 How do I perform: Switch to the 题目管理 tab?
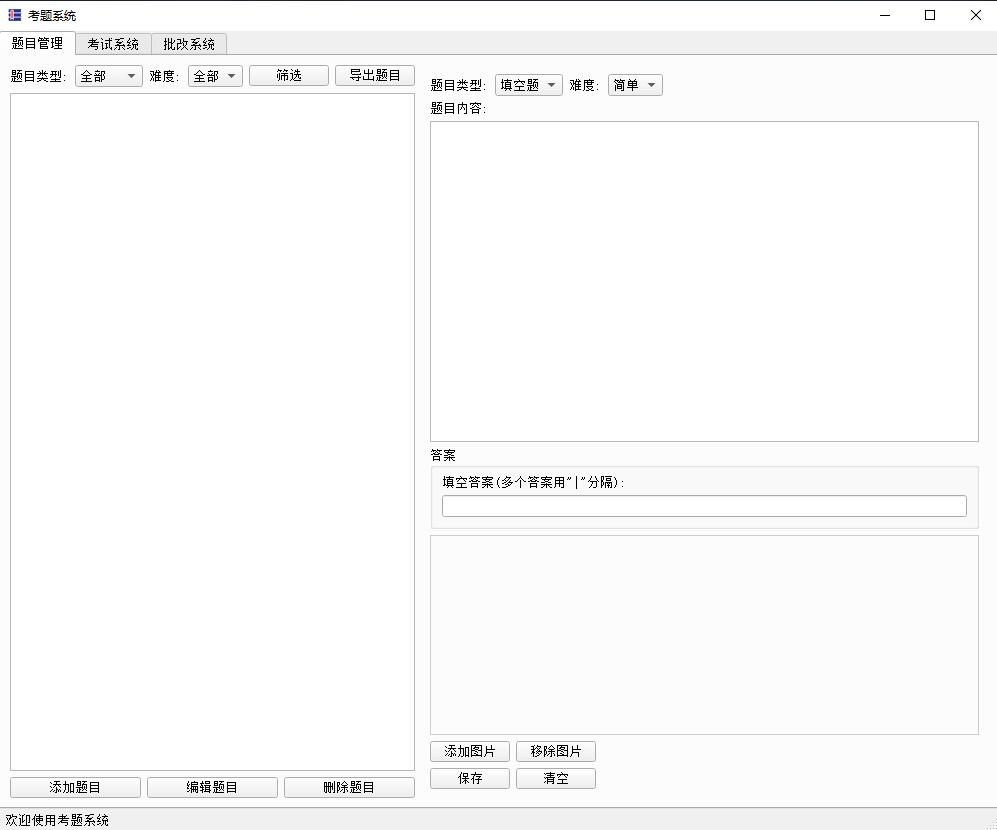pyautogui.click(x=38, y=44)
